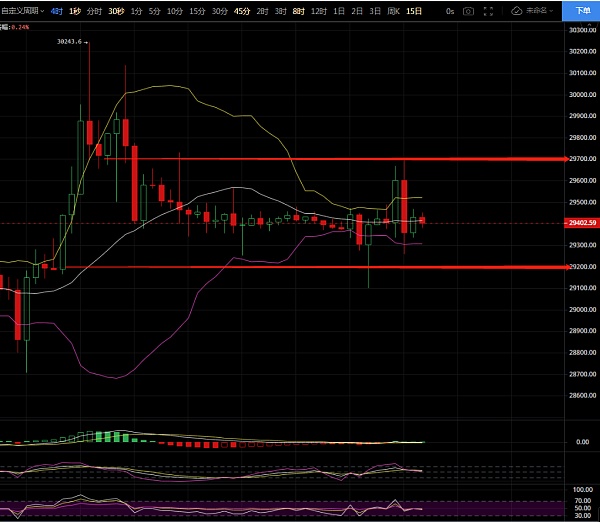The height and width of the screenshot is (522, 600).
Task: Switch to the 15日 timeframe
Action: point(412,10)
